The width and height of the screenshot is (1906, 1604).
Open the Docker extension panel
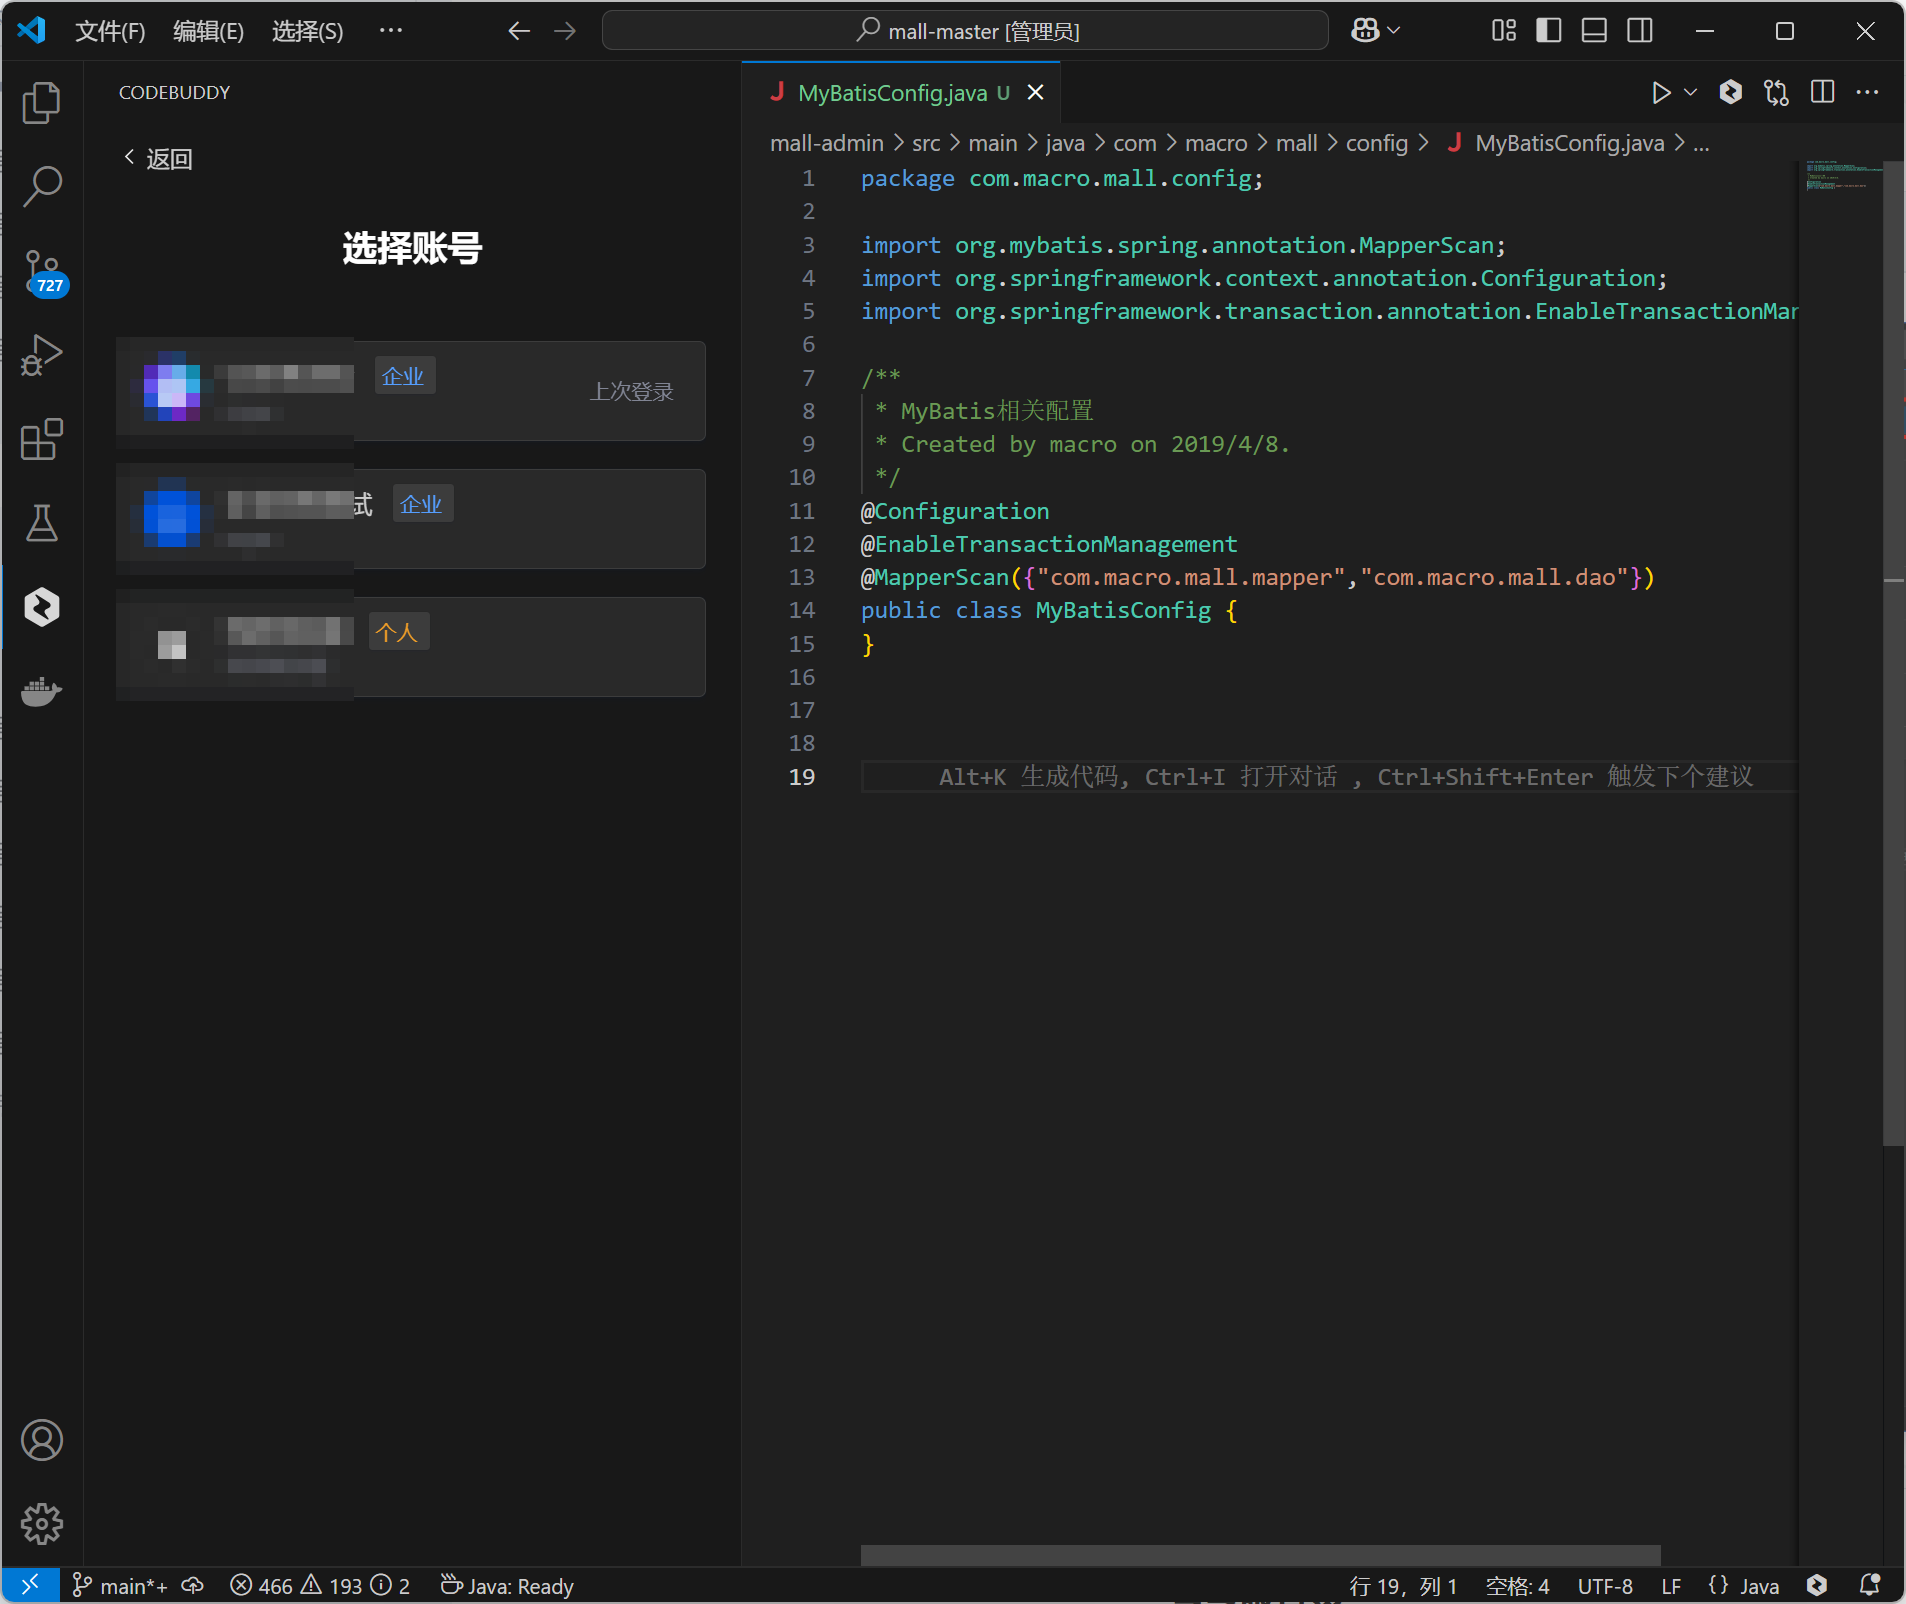pyautogui.click(x=42, y=692)
